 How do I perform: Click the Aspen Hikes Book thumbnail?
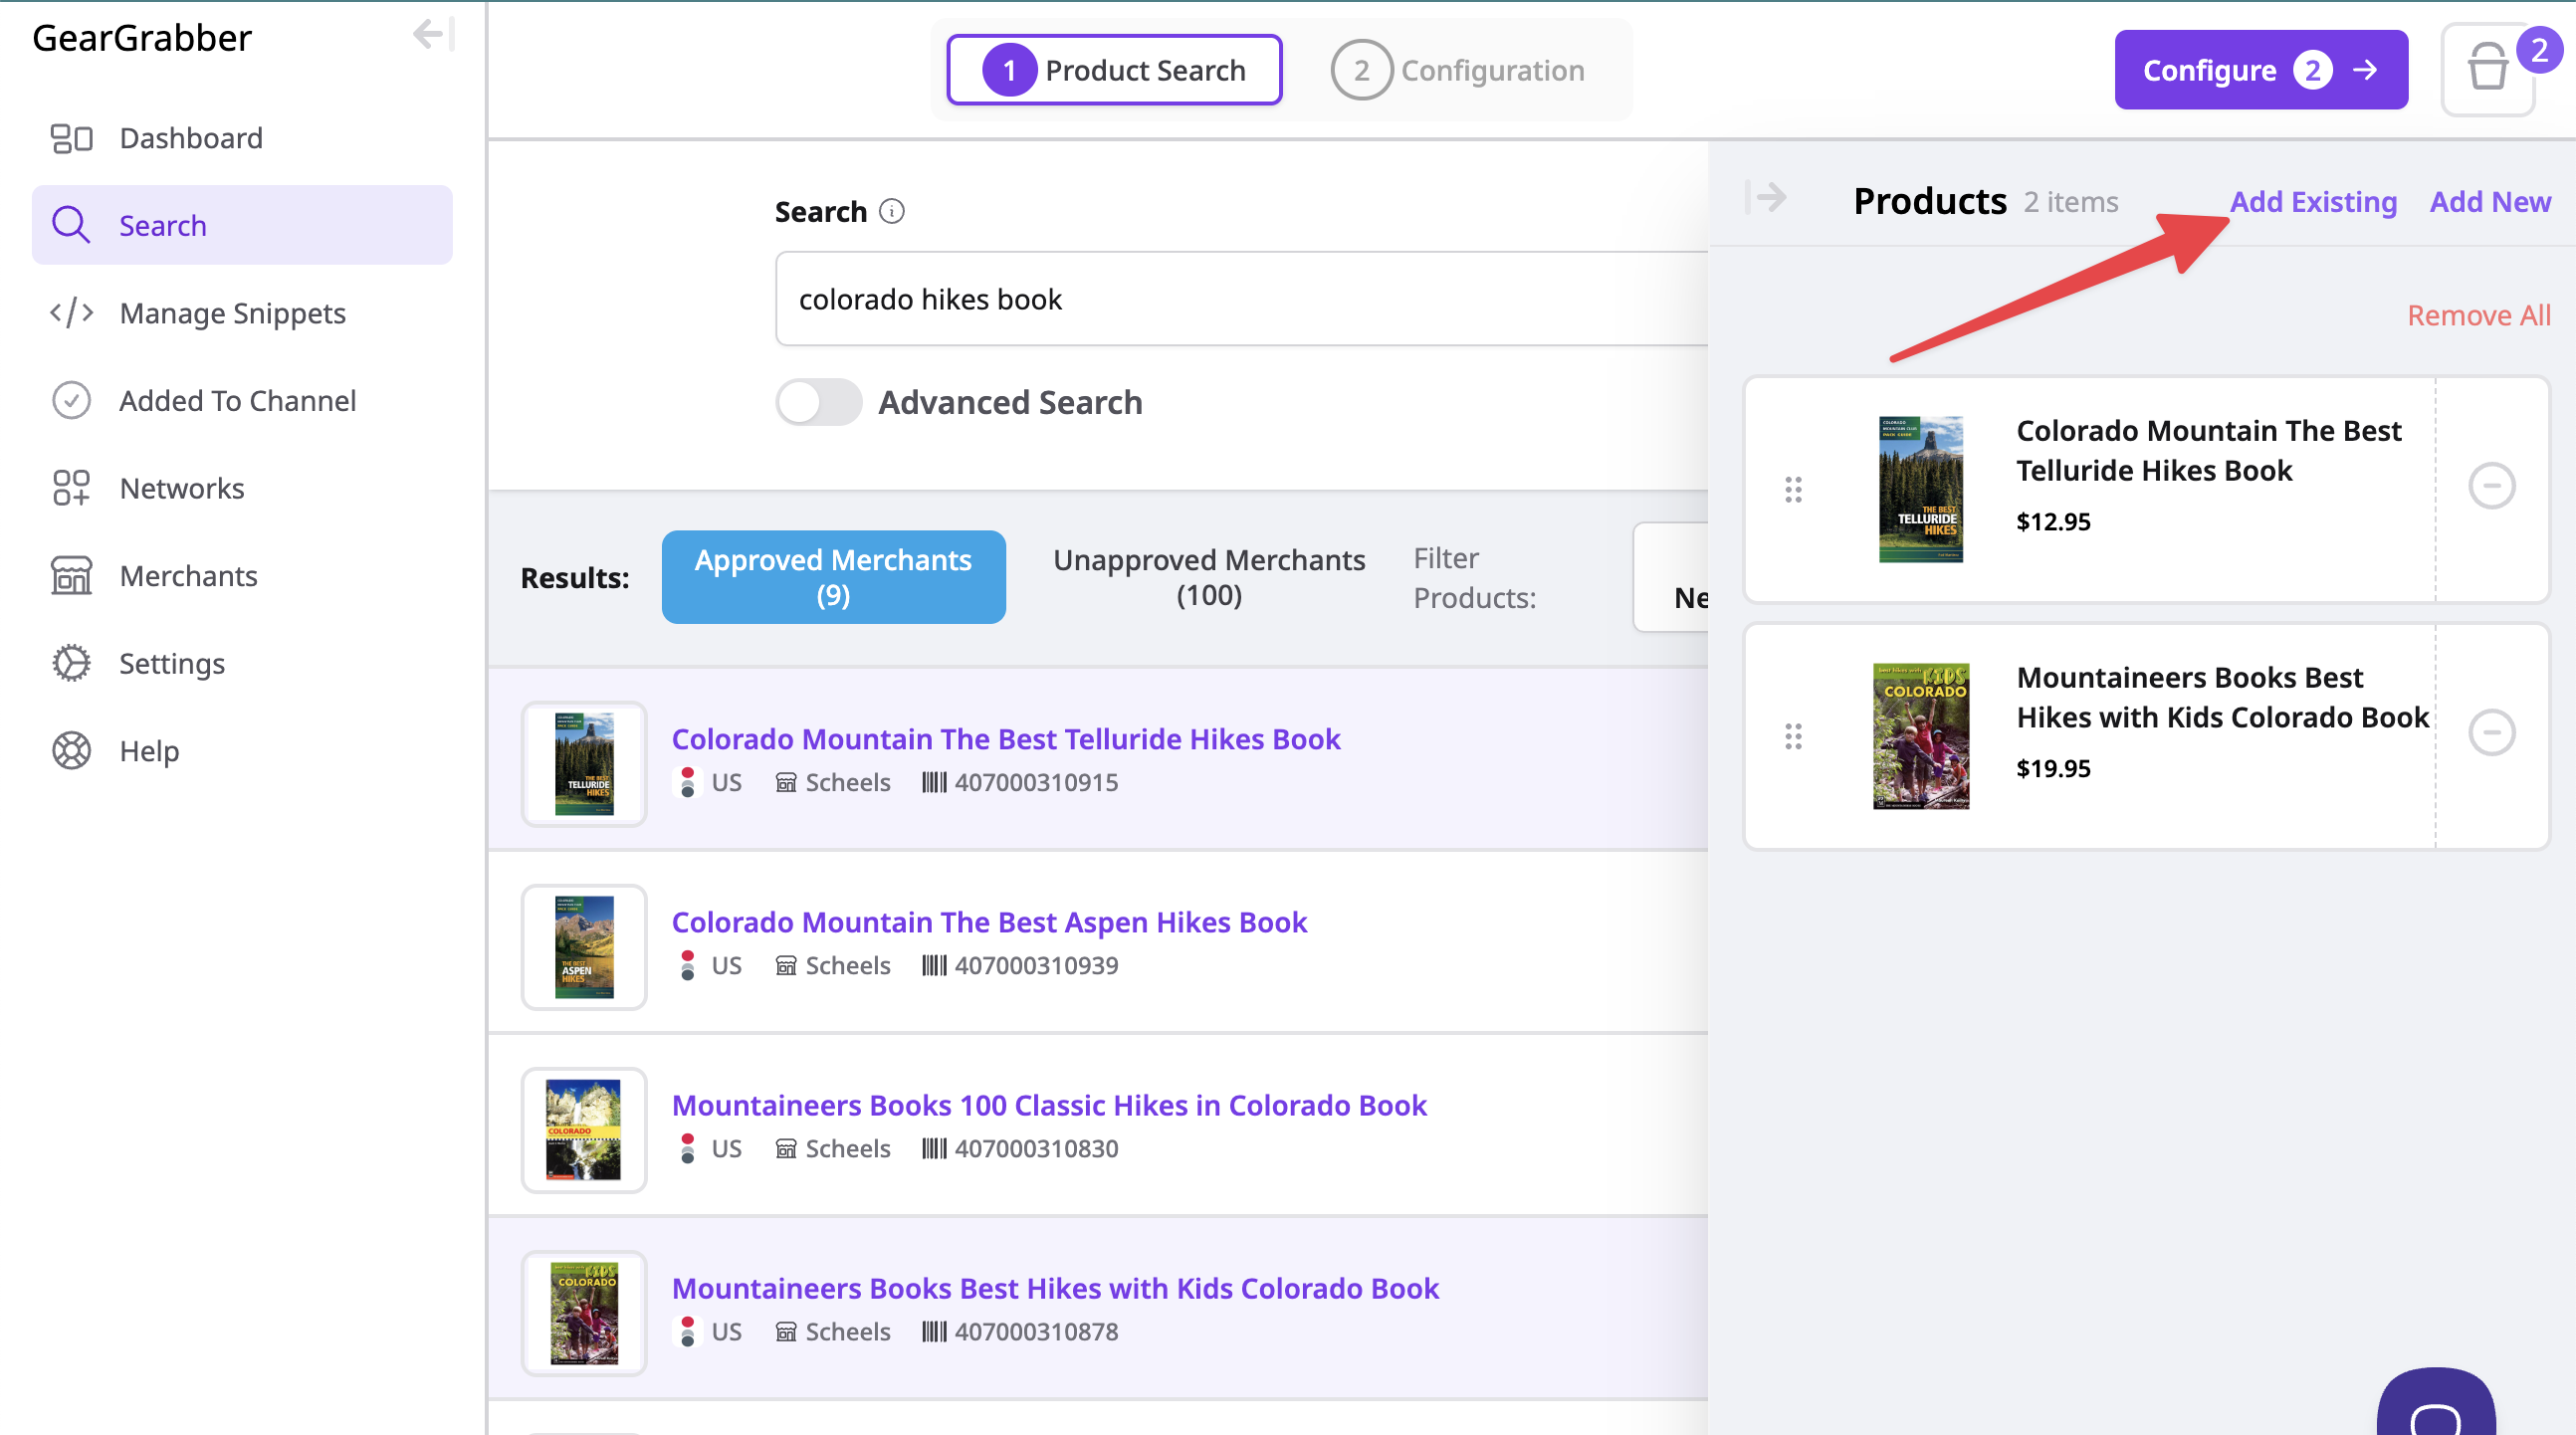click(x=584, y=946)
